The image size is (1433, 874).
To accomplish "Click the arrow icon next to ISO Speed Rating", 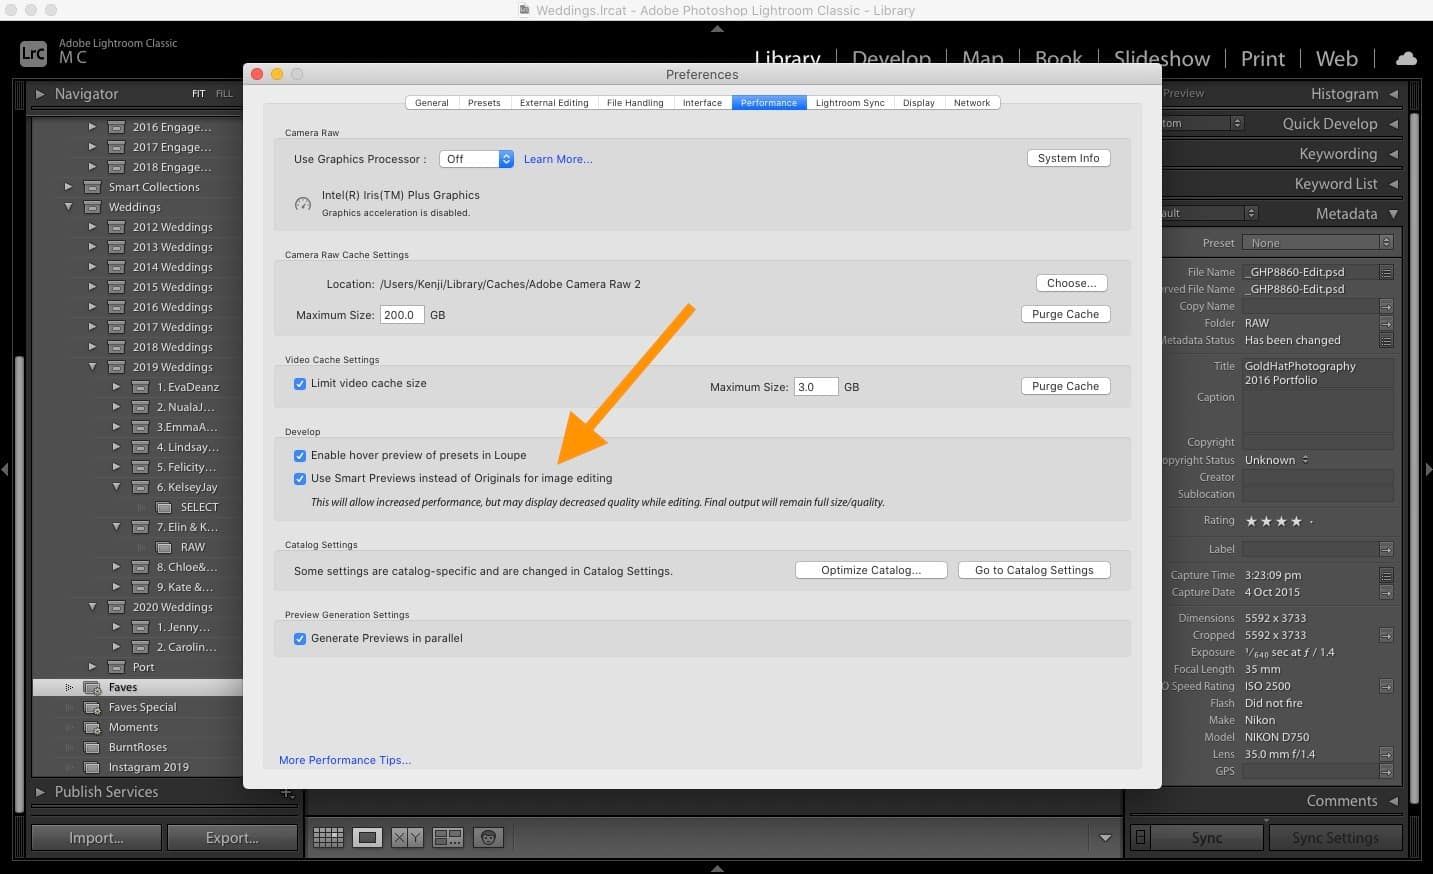I will click(x=1386, y=686).
